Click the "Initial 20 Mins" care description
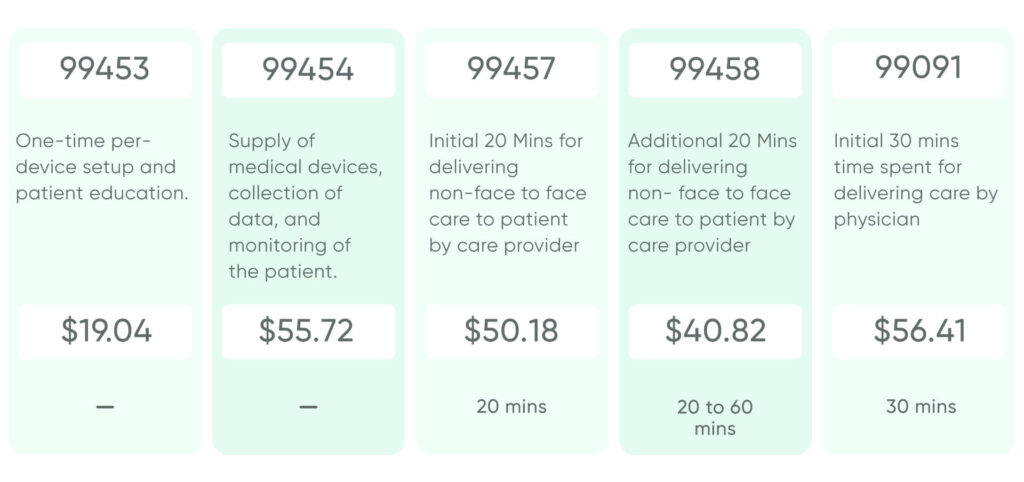The image size is (1024, 482). (507, 193)
